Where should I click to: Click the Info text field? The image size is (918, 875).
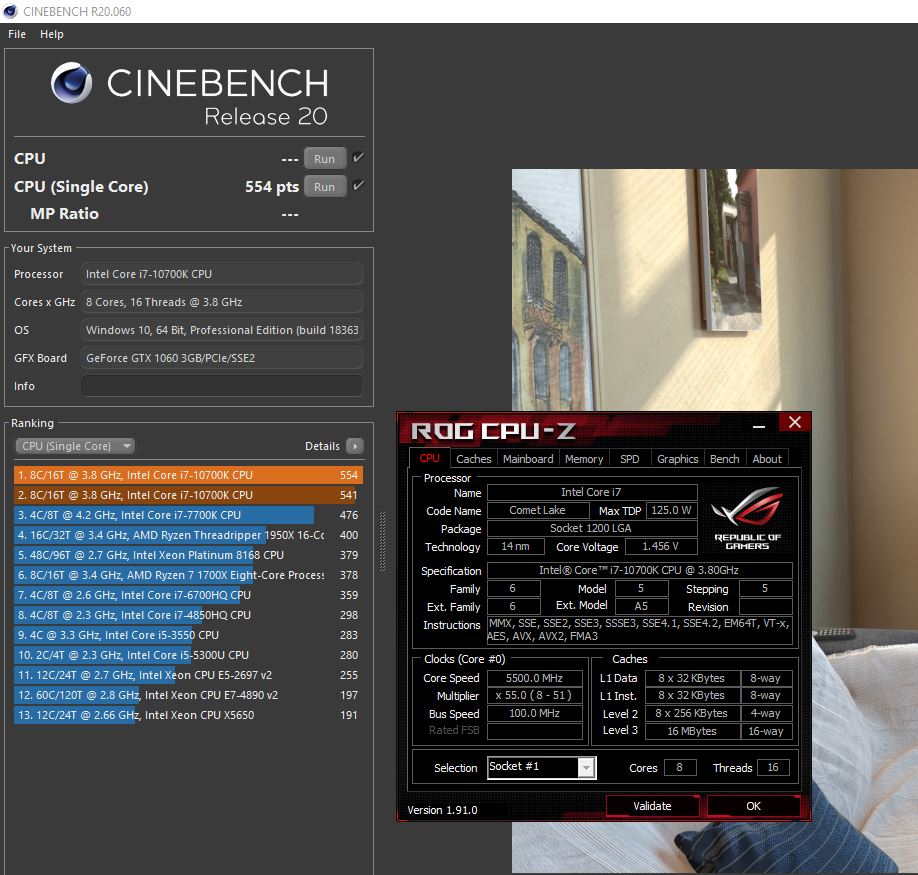tap(221, 386)
